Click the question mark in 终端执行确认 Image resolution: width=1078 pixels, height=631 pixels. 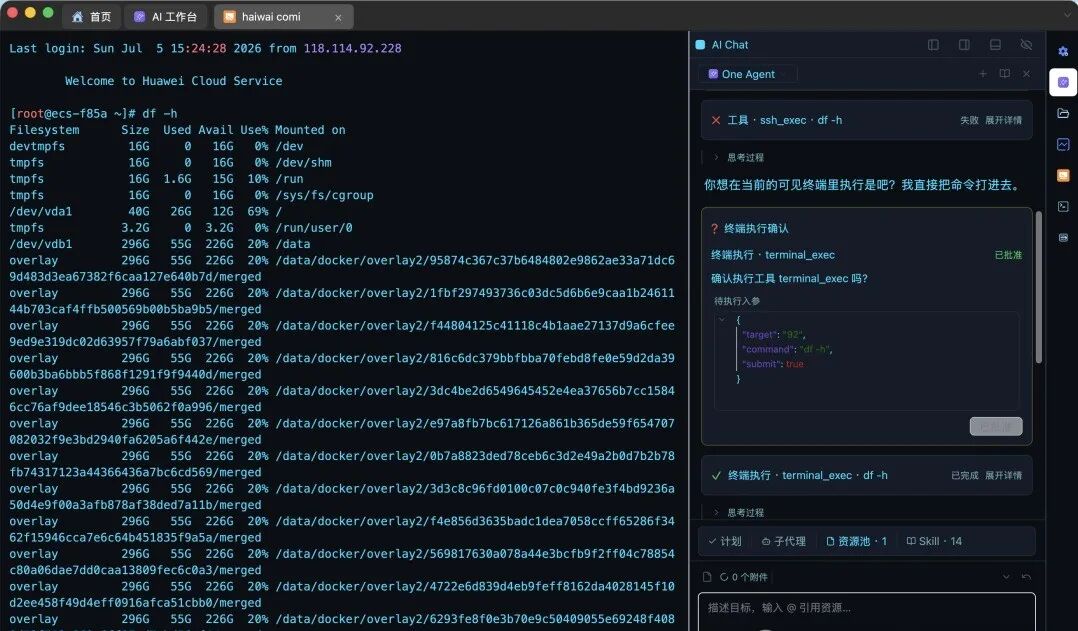(714, 229)
